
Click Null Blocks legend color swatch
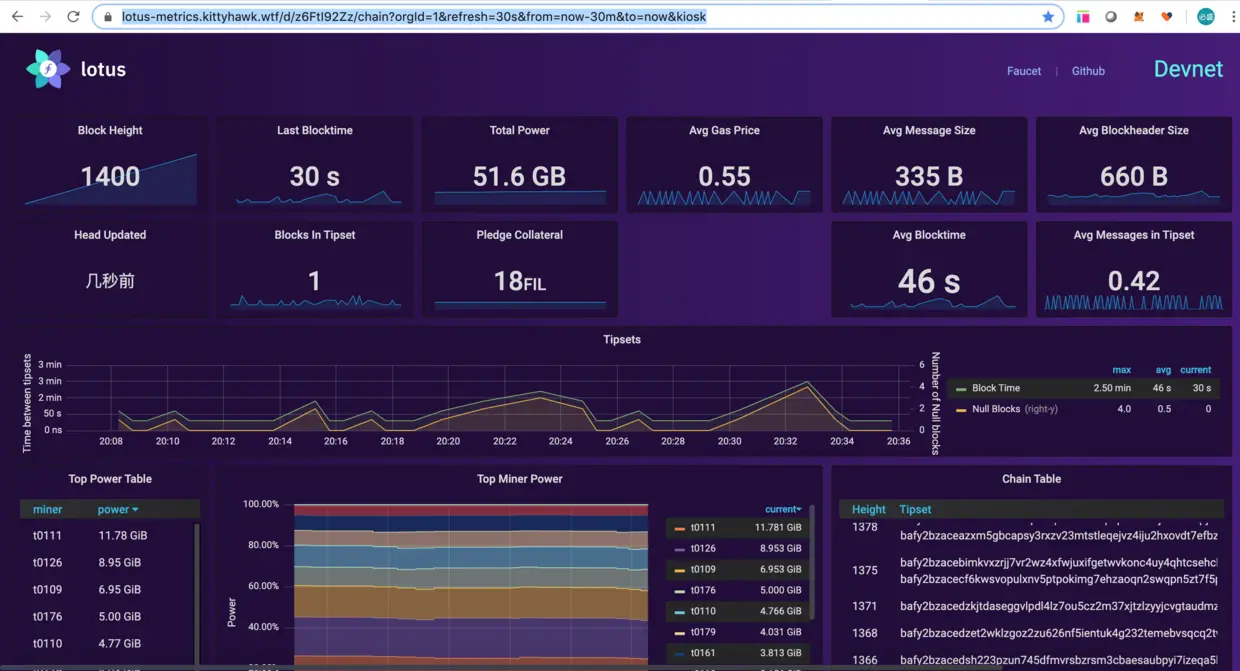[961, 410]
